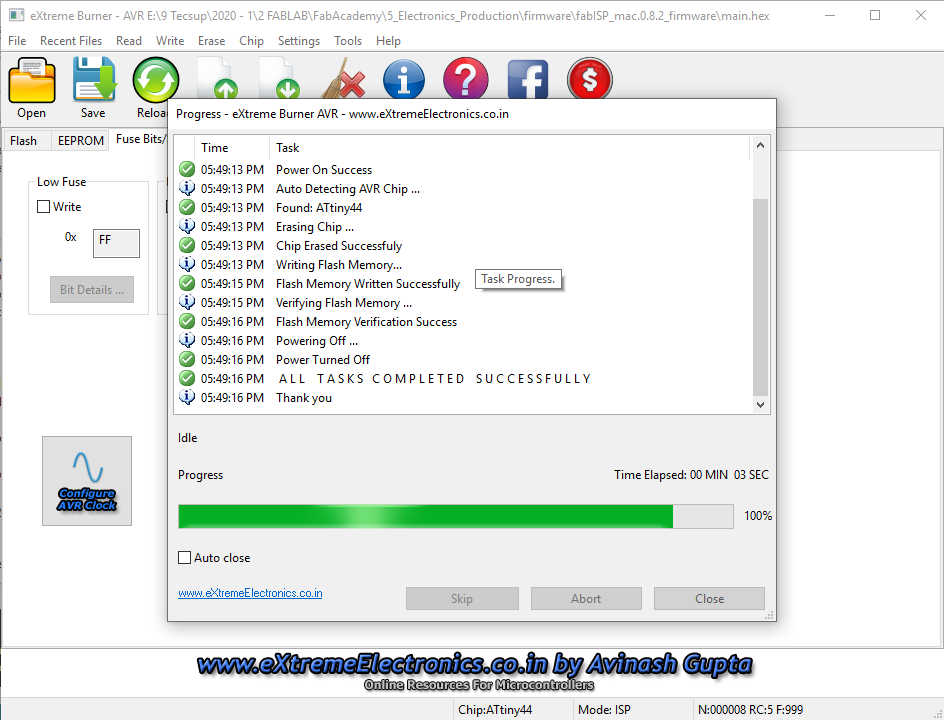Open the Erase menu
Viewport: 944px width, 720px height.
(x=211, y=41)
